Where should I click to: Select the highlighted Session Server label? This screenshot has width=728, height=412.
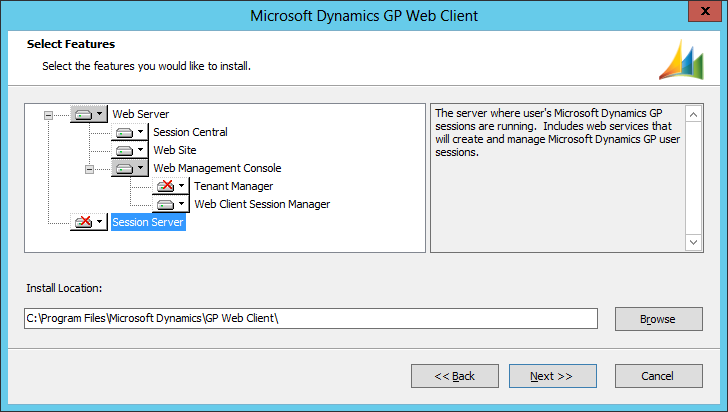(148, 222)
